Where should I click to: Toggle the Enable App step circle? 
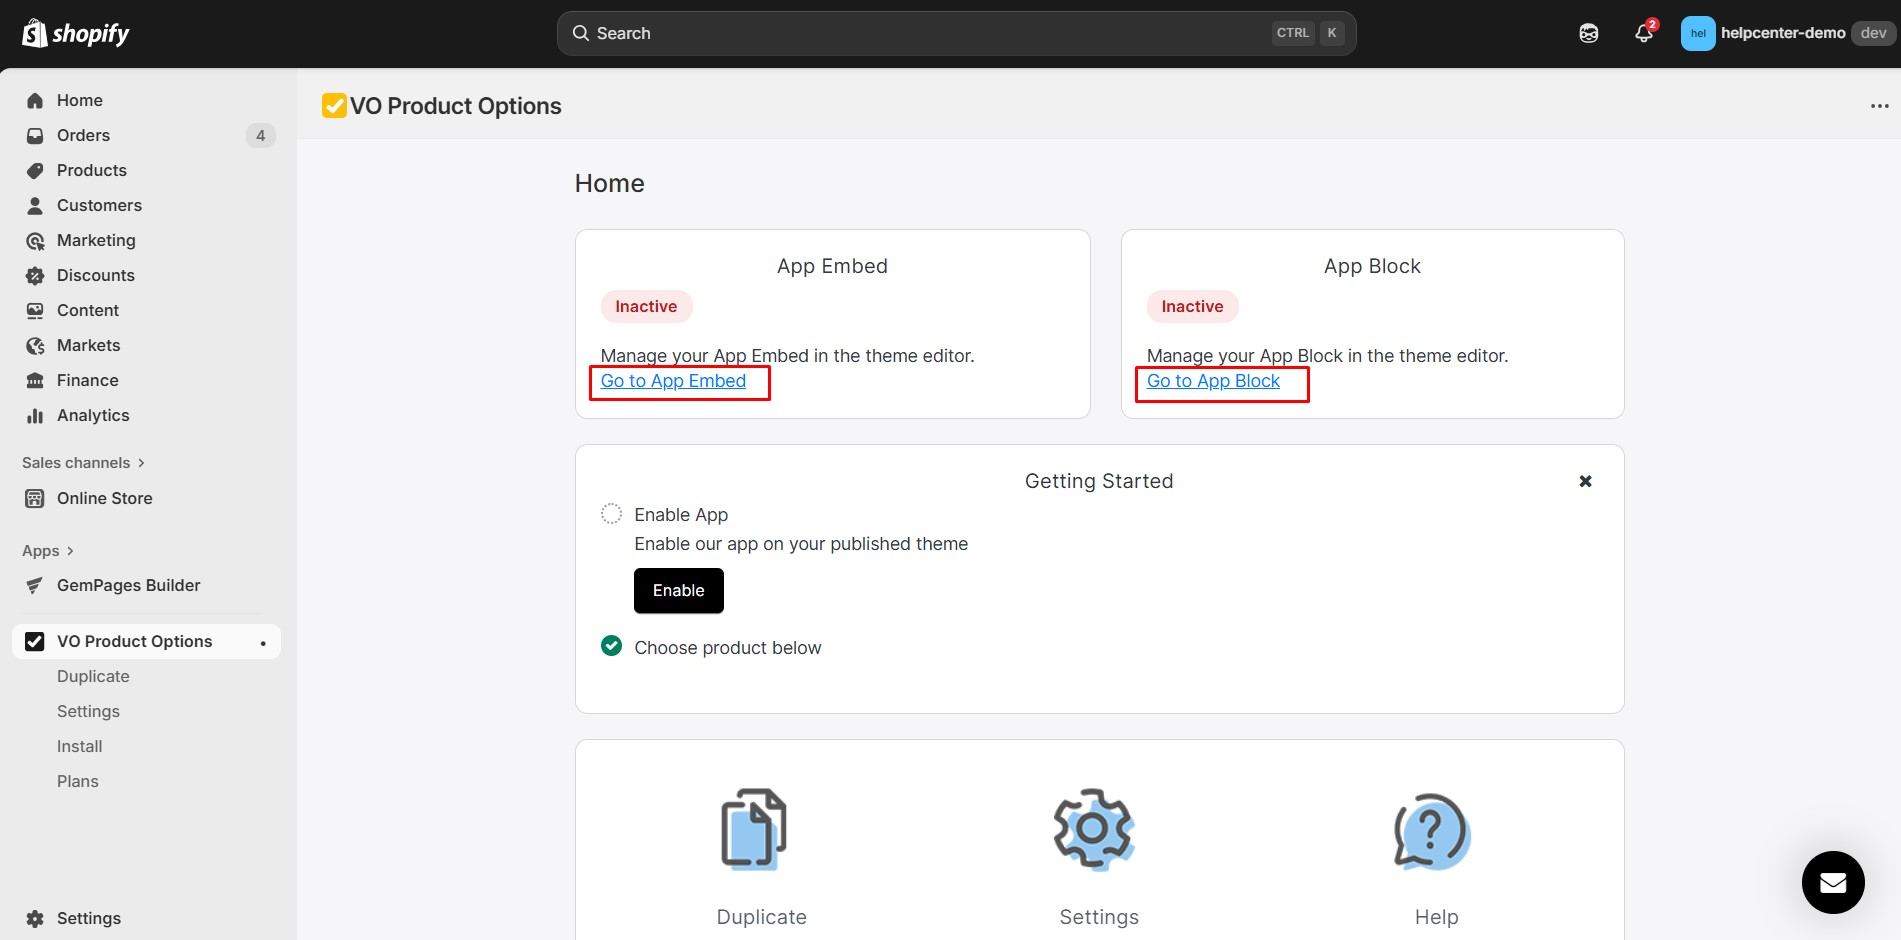(611, 514)
